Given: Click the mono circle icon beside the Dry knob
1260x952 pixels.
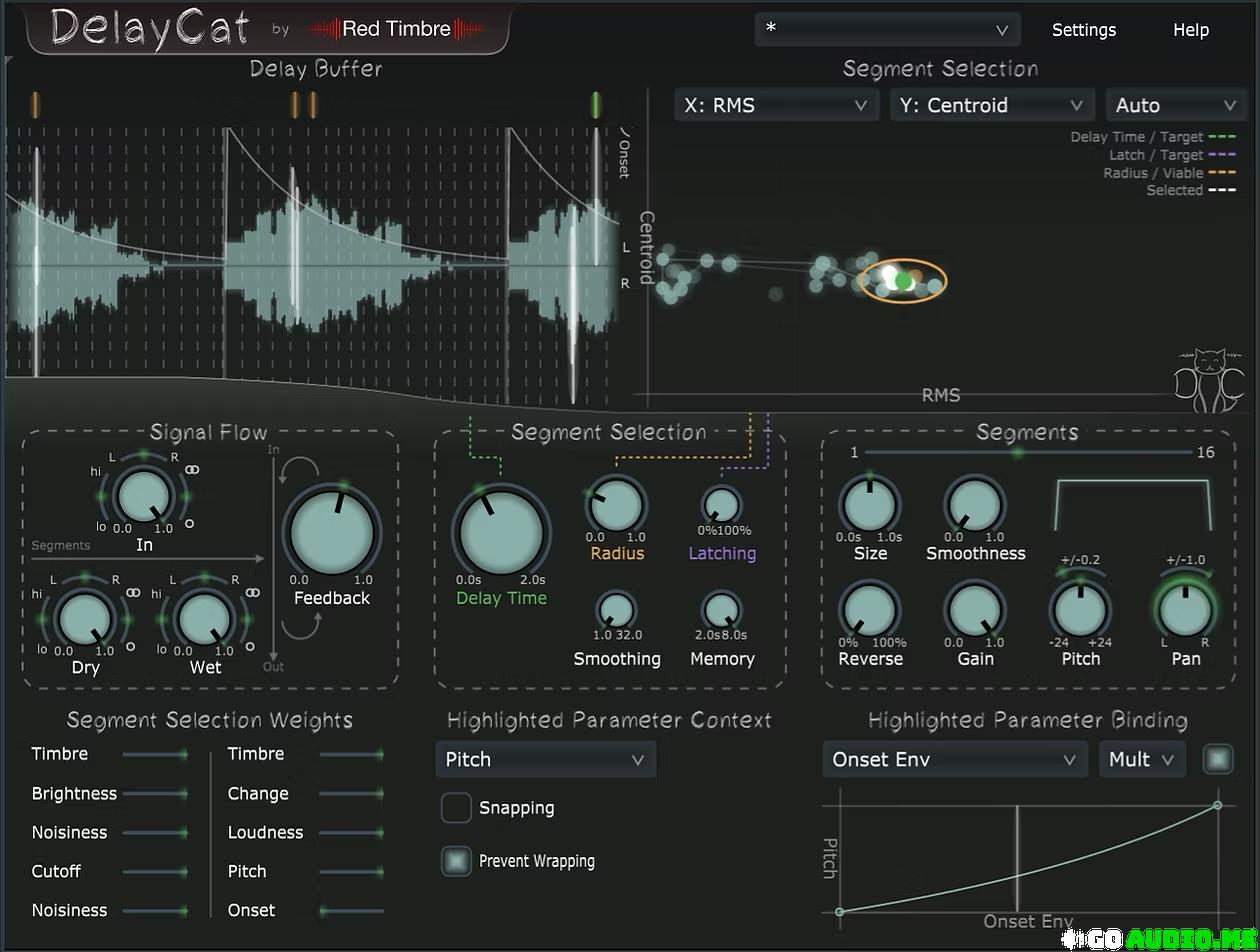Looking at the screenshot, I should (131, 647).
